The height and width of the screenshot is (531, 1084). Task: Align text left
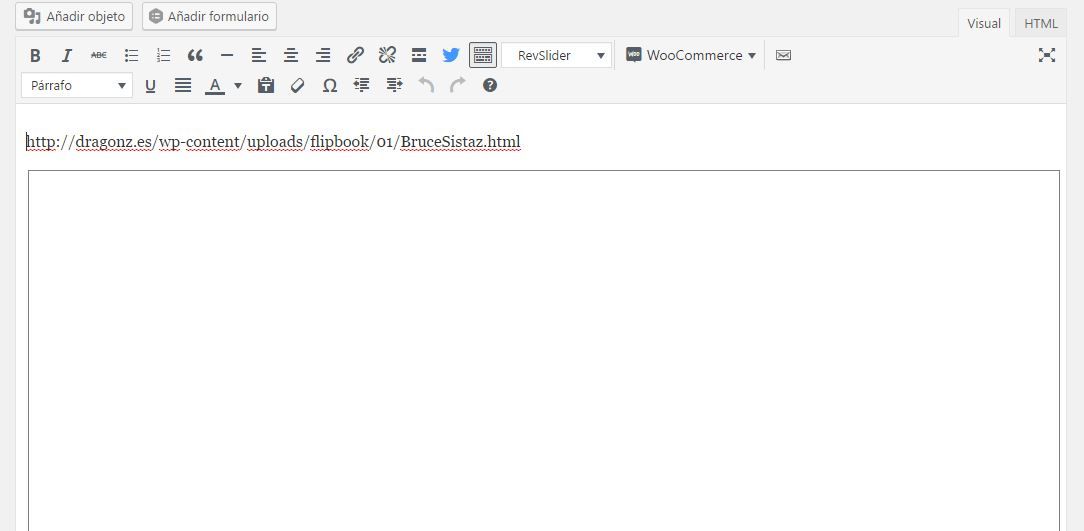(x=259, y=55)
